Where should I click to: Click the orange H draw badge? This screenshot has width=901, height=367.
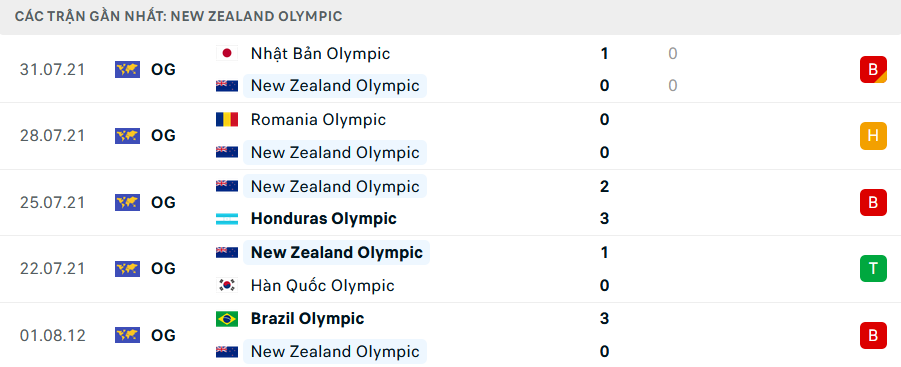873,136
